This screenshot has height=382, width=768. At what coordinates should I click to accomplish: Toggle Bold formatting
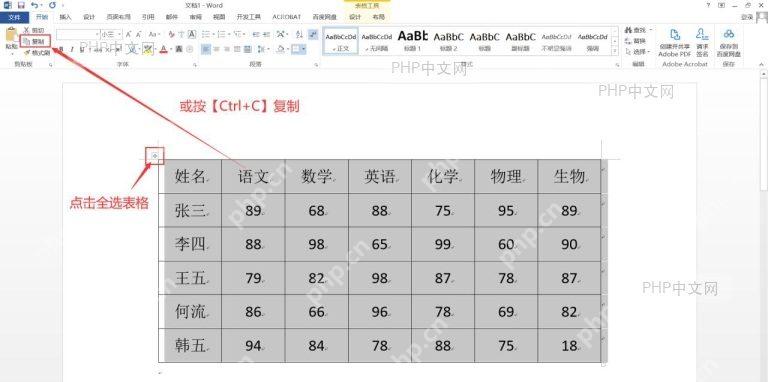pyautogui.click(x=61, y=49)
